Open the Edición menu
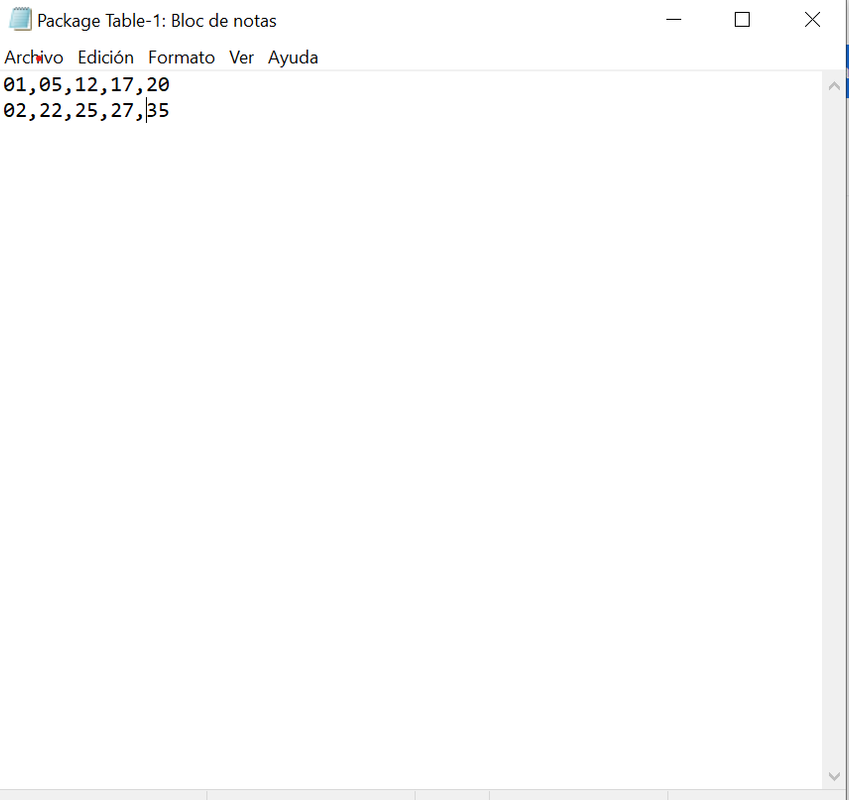The height and width of the screenshot is (800, 849). click(x=106, y=57)
